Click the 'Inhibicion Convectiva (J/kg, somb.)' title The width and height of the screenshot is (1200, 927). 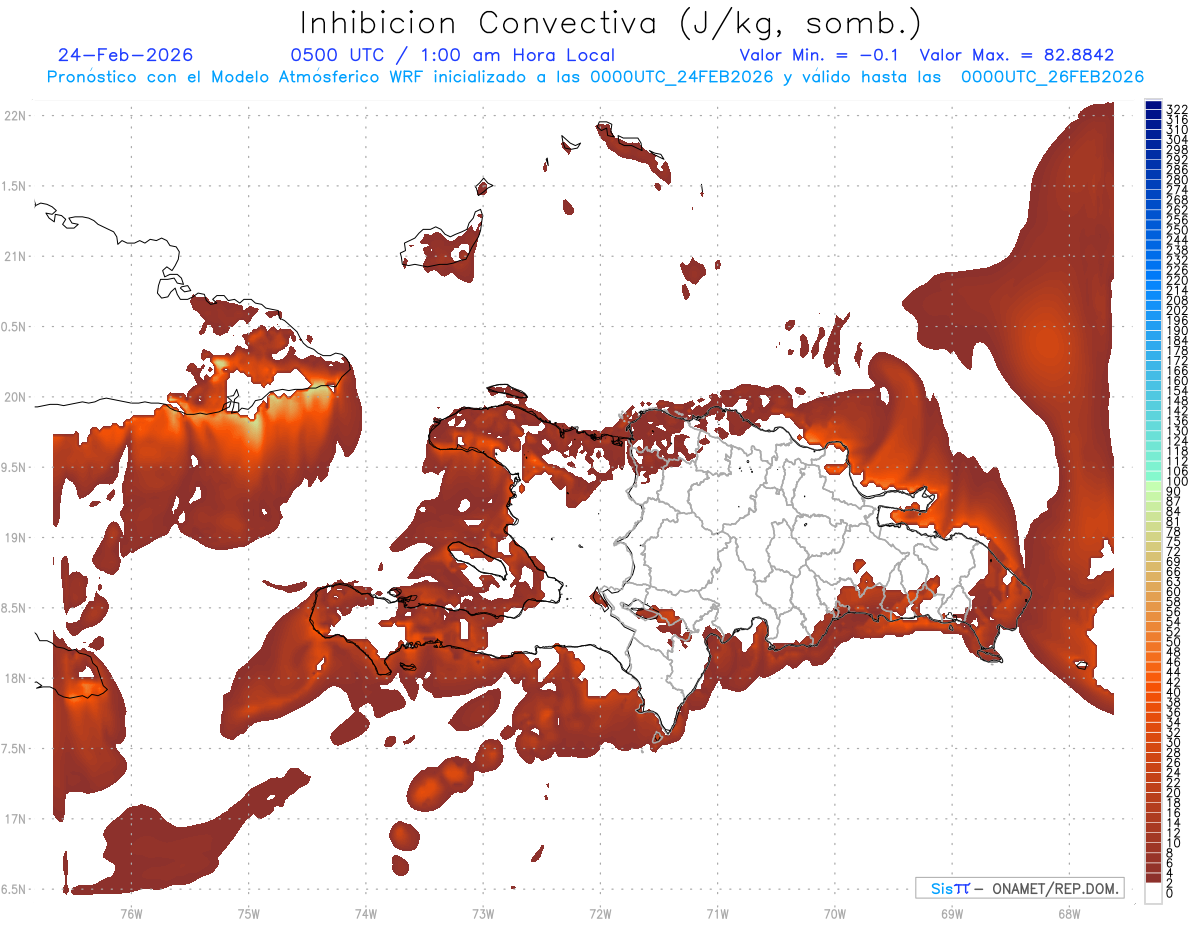click(x=612, y=23)
